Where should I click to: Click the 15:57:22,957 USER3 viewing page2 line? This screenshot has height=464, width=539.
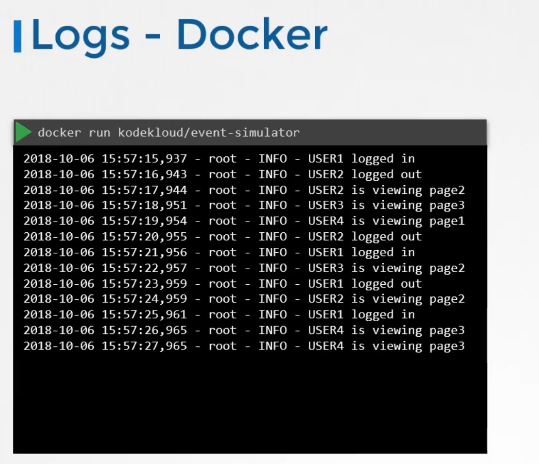click(244, 268)
